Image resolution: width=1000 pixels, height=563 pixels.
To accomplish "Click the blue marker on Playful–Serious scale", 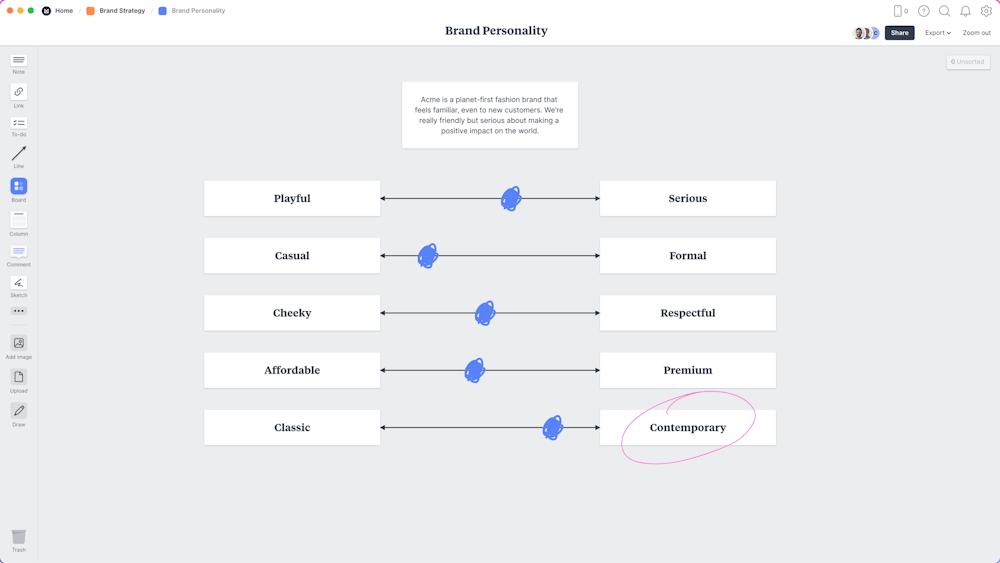I will tap(511, 198).
